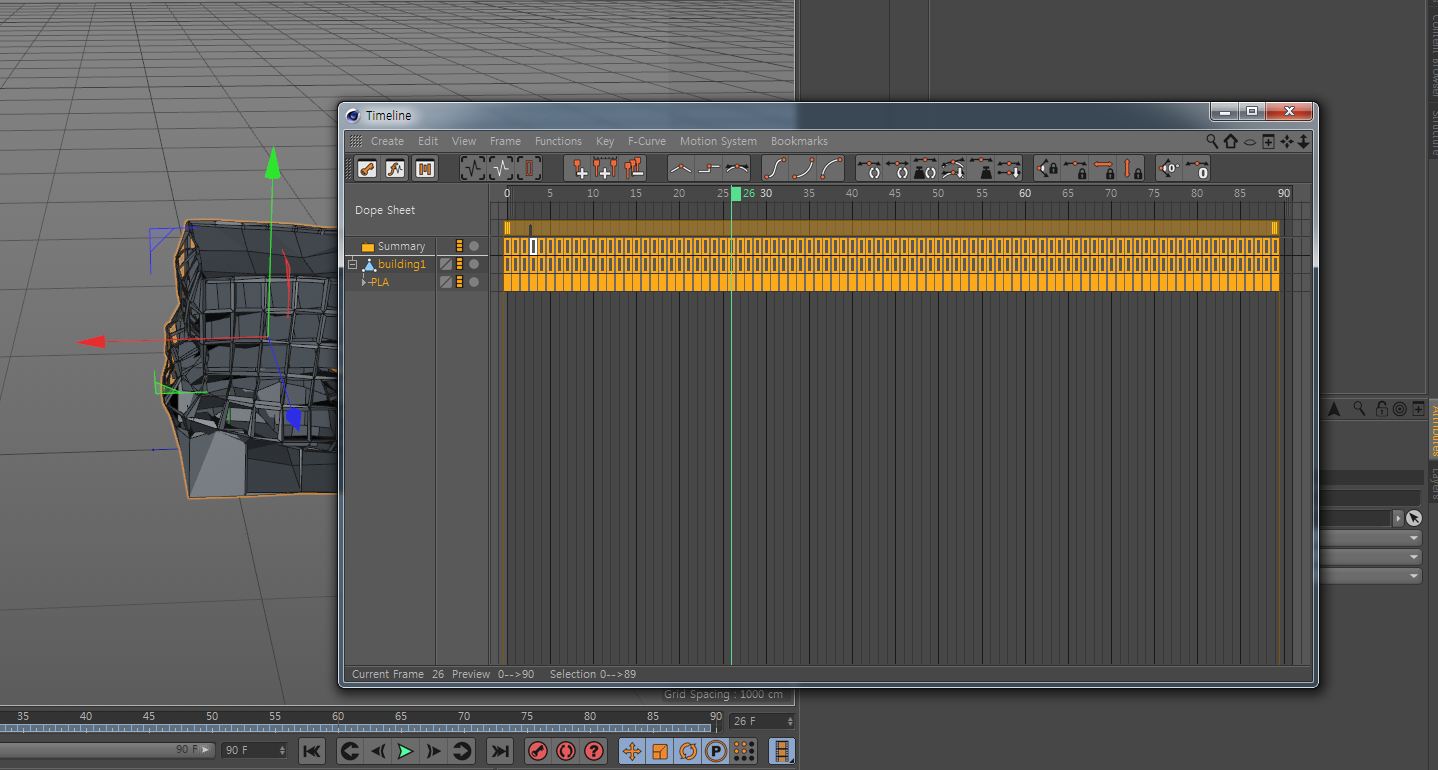Screen dimensions: 1438x770
Task: Play the animation forwards
Action: tap(405, 751)
